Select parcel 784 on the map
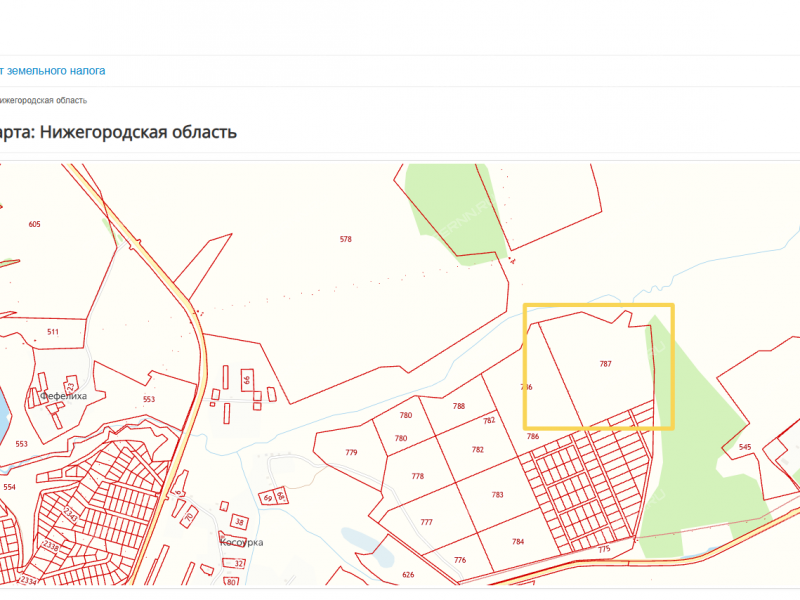The image size is (800, 600). tap(518, 541)
